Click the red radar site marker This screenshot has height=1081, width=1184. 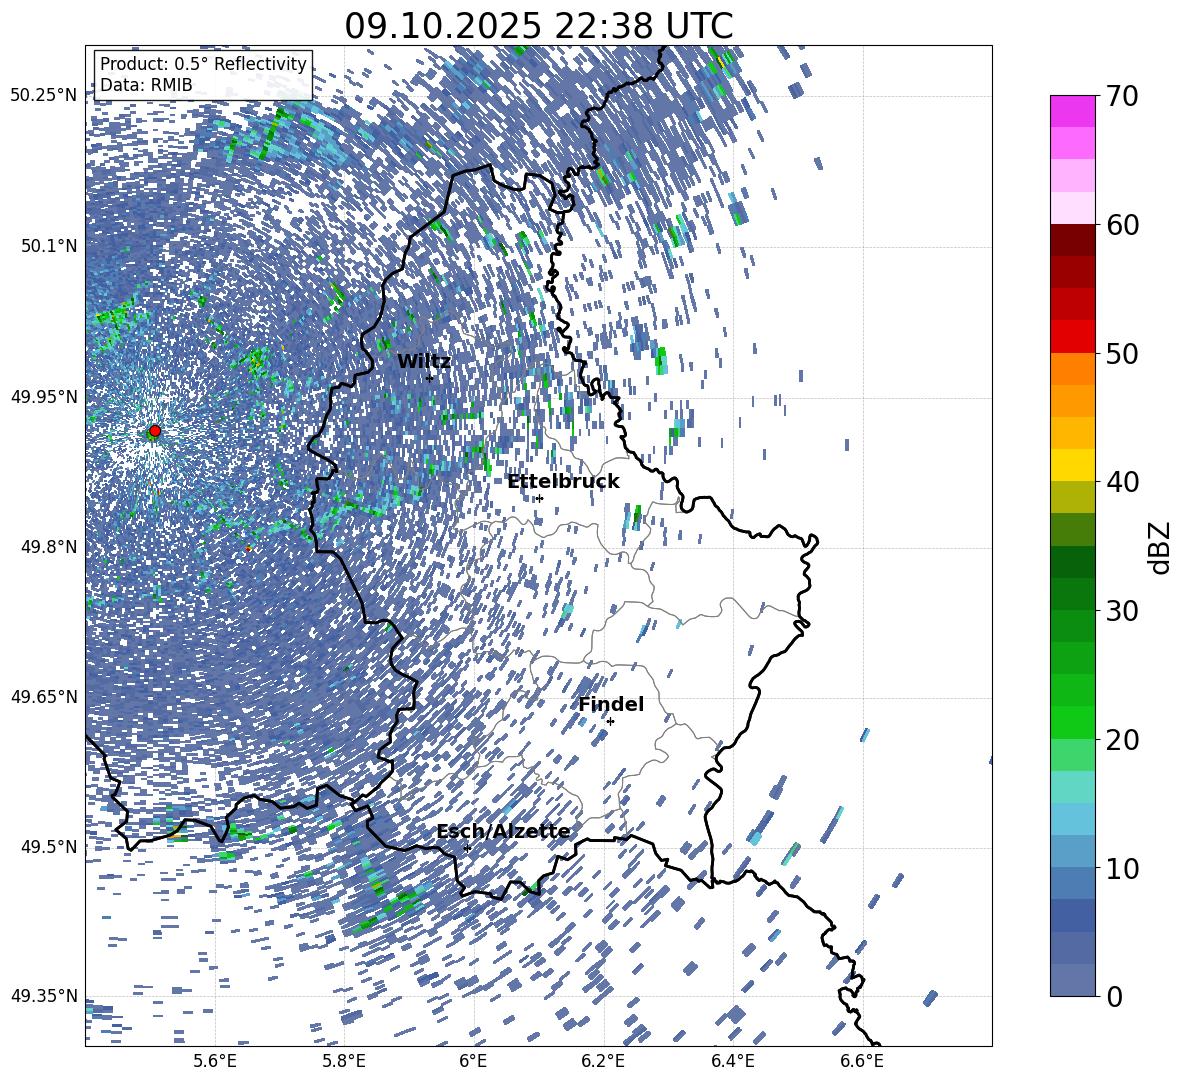[x=155, y=431]
